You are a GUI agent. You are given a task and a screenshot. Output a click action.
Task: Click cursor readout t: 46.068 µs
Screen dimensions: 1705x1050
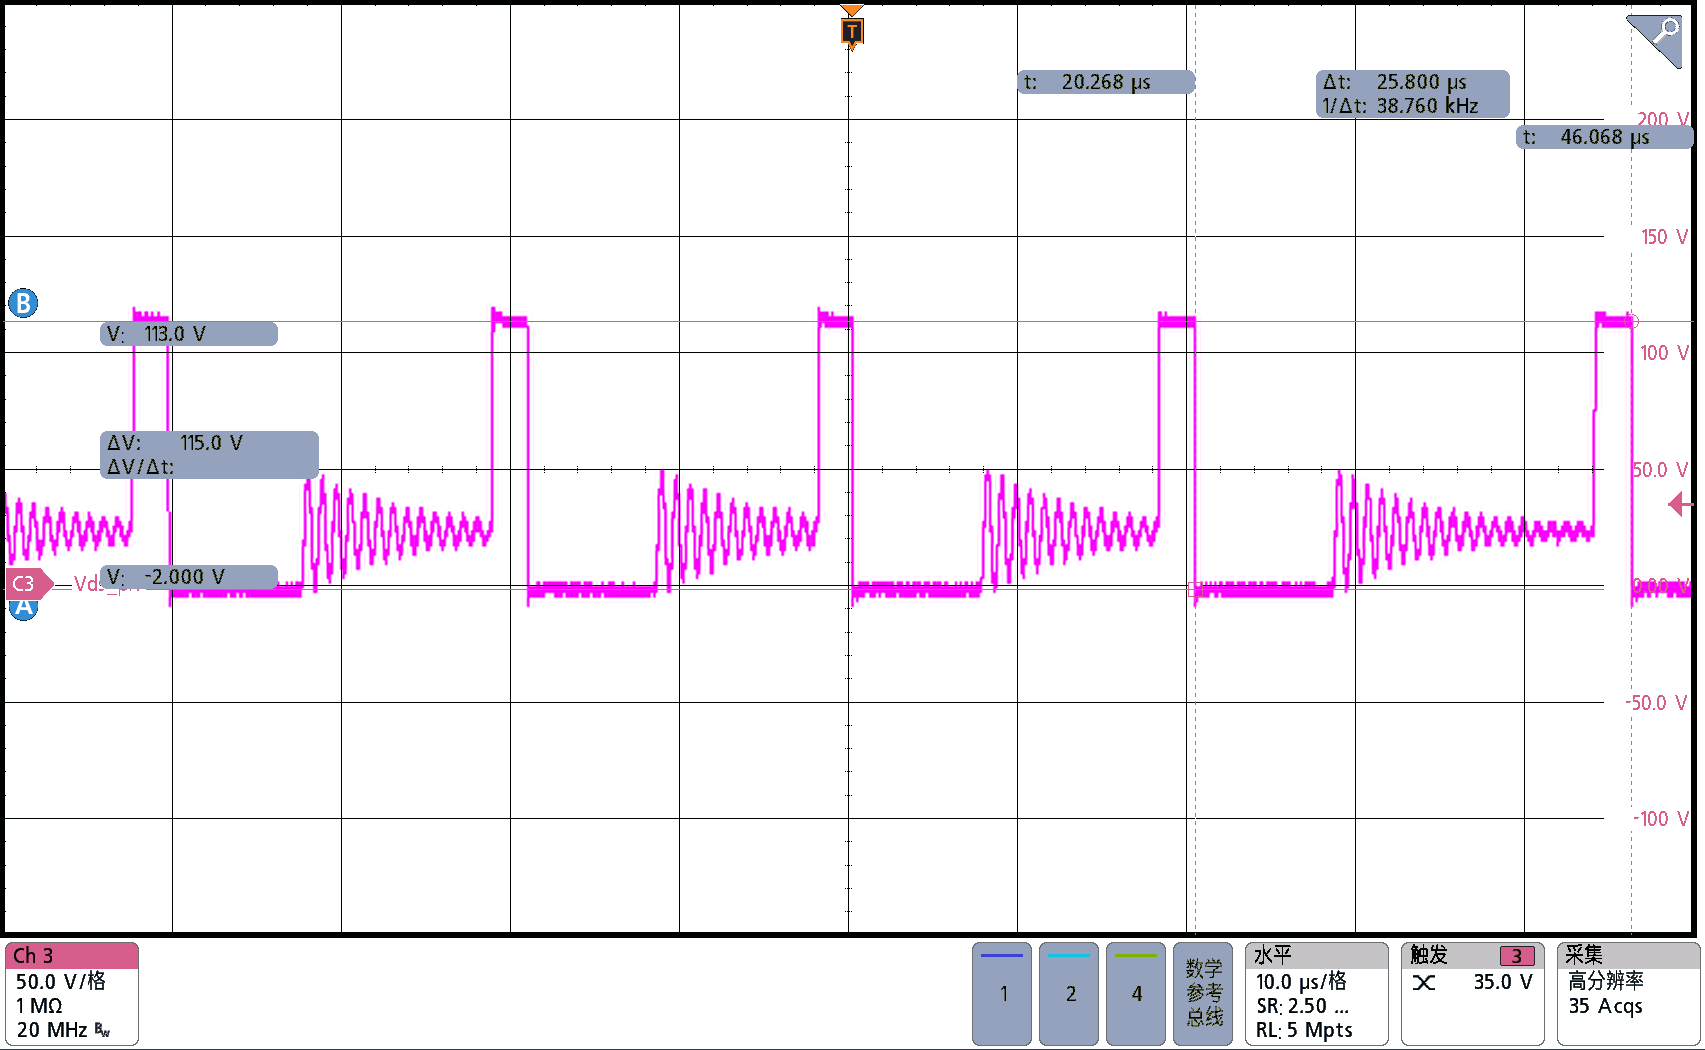pyautogui.click(x=1605, y=137)
